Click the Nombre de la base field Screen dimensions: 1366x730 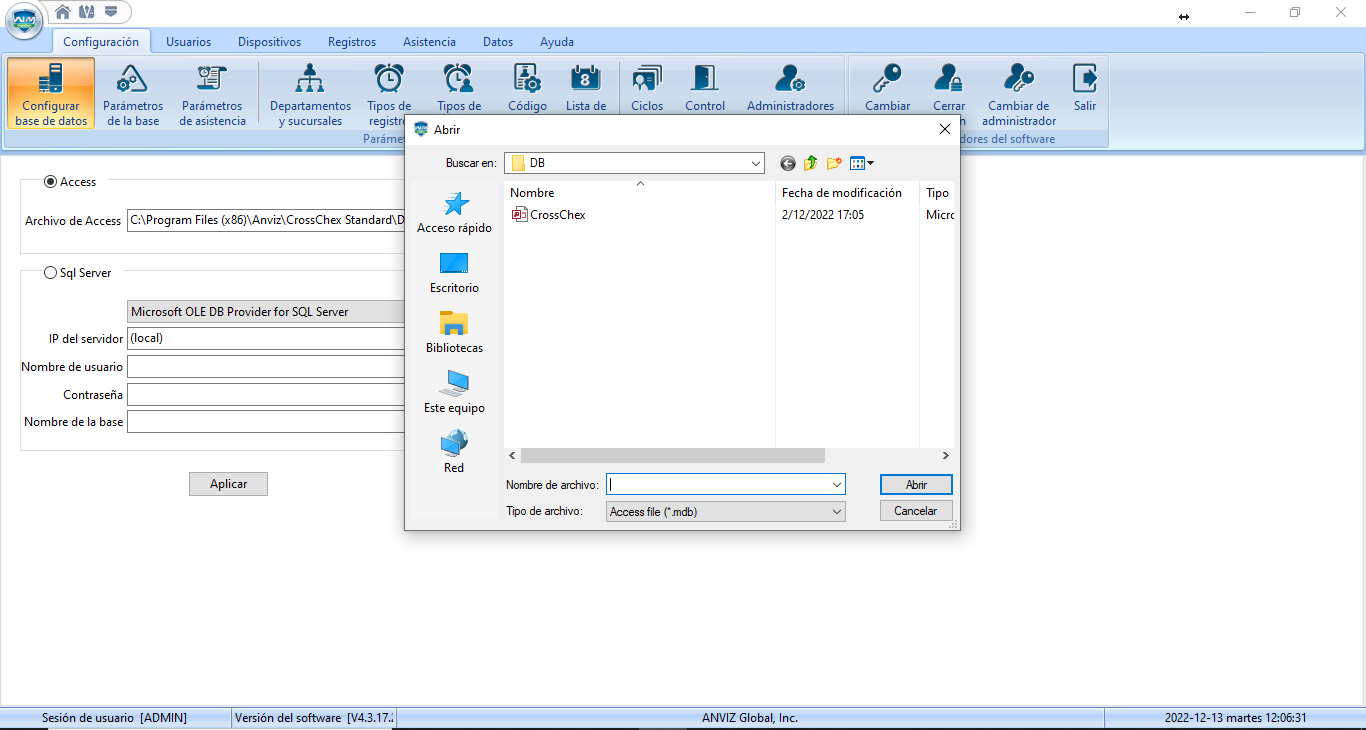pyautogui.click(x=266, y=422)
